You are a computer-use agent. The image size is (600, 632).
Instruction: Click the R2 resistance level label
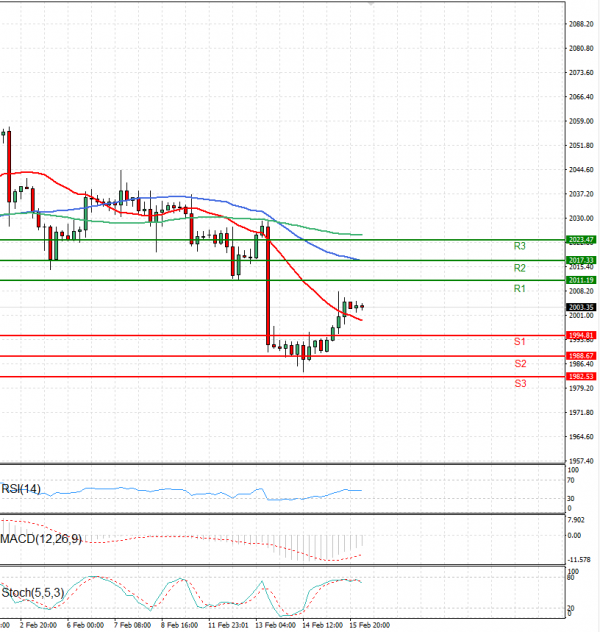[x=520, y=268]
